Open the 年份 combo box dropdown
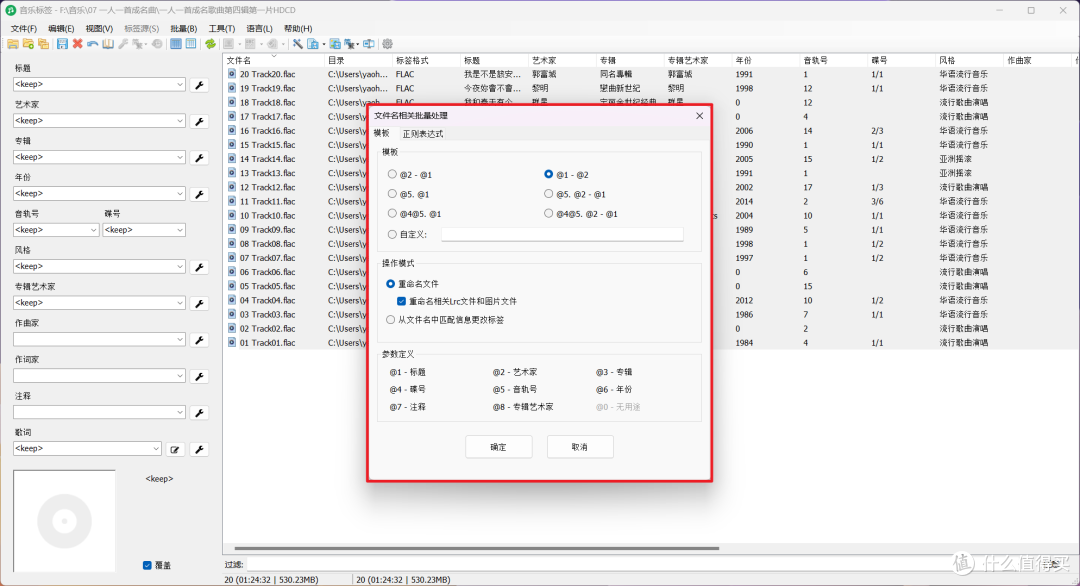The height and width of the screenshot is (586, 1080). click(x=179, y=194)
